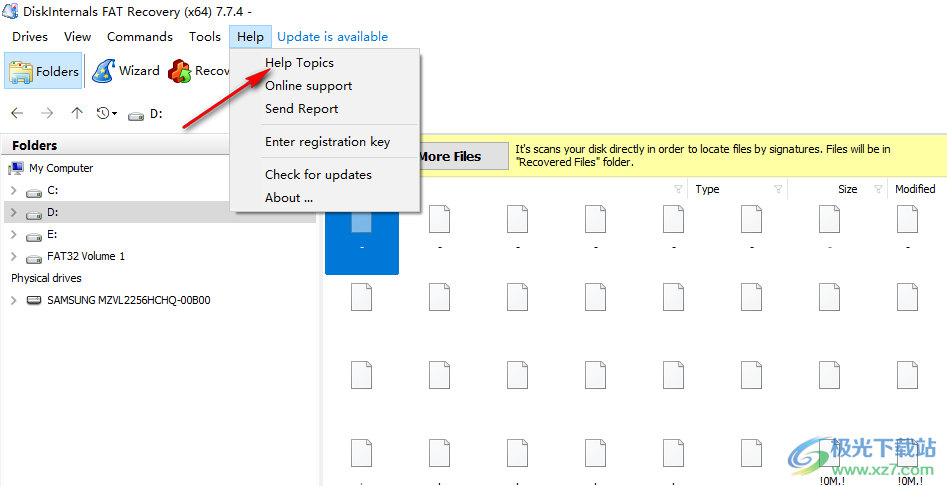Open the Tools menu

(205, 37)
